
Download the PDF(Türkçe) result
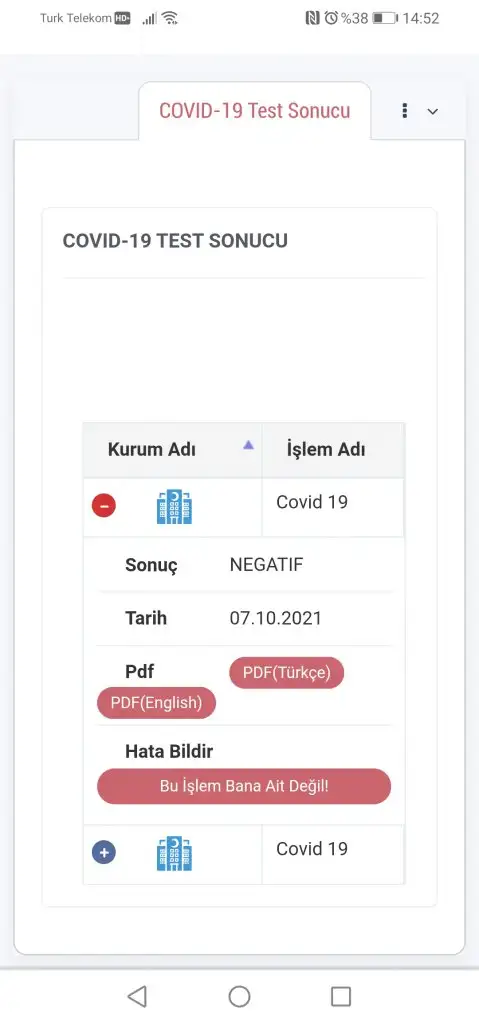(x=286, y=673)
